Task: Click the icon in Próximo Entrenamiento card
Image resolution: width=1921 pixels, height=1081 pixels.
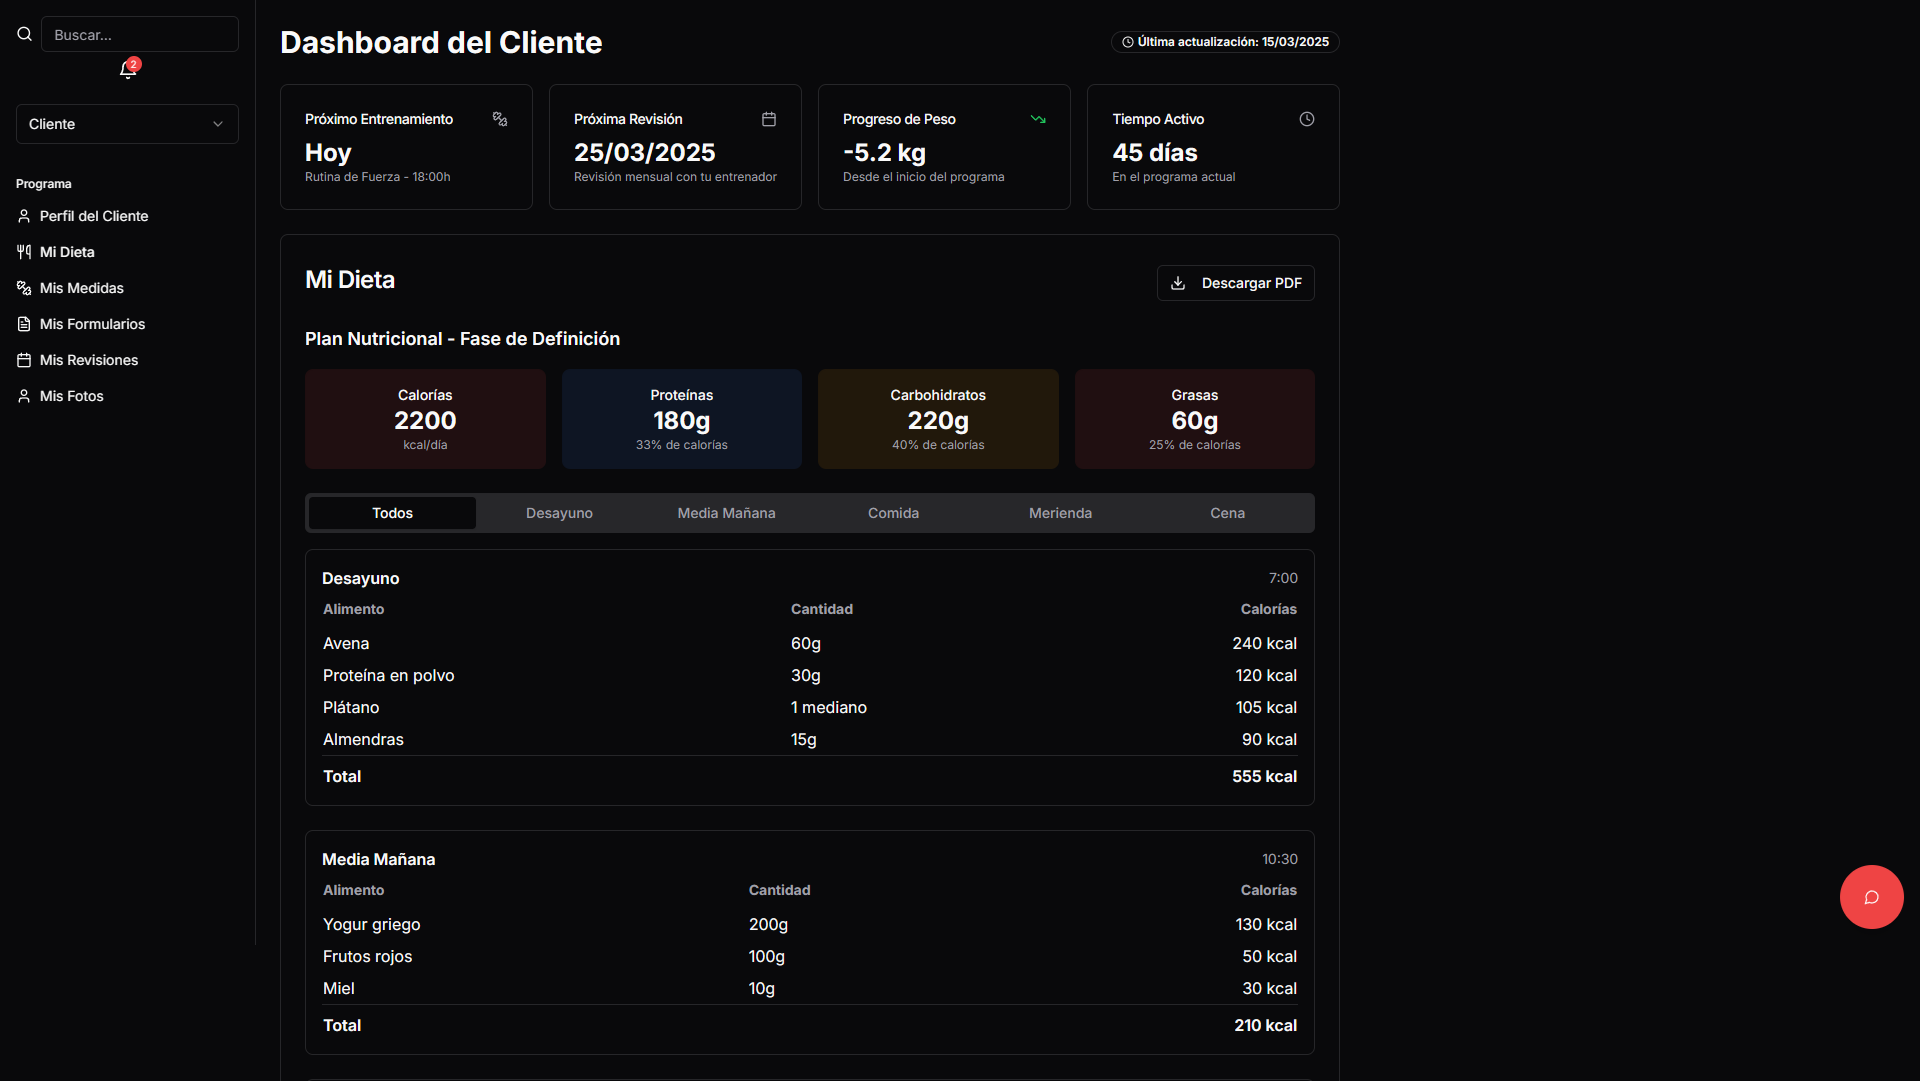Action: coord(500,119)
